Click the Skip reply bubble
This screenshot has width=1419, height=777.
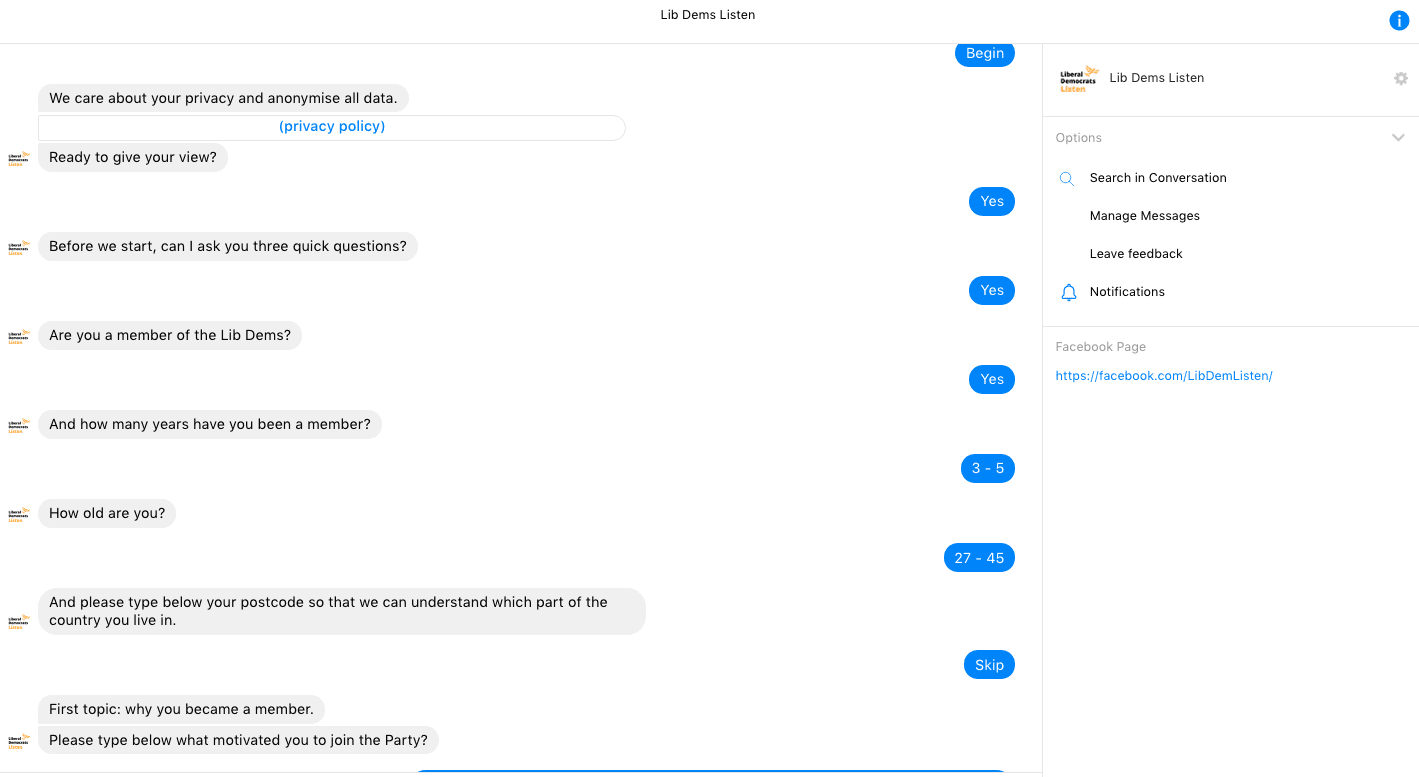(988, 665)
